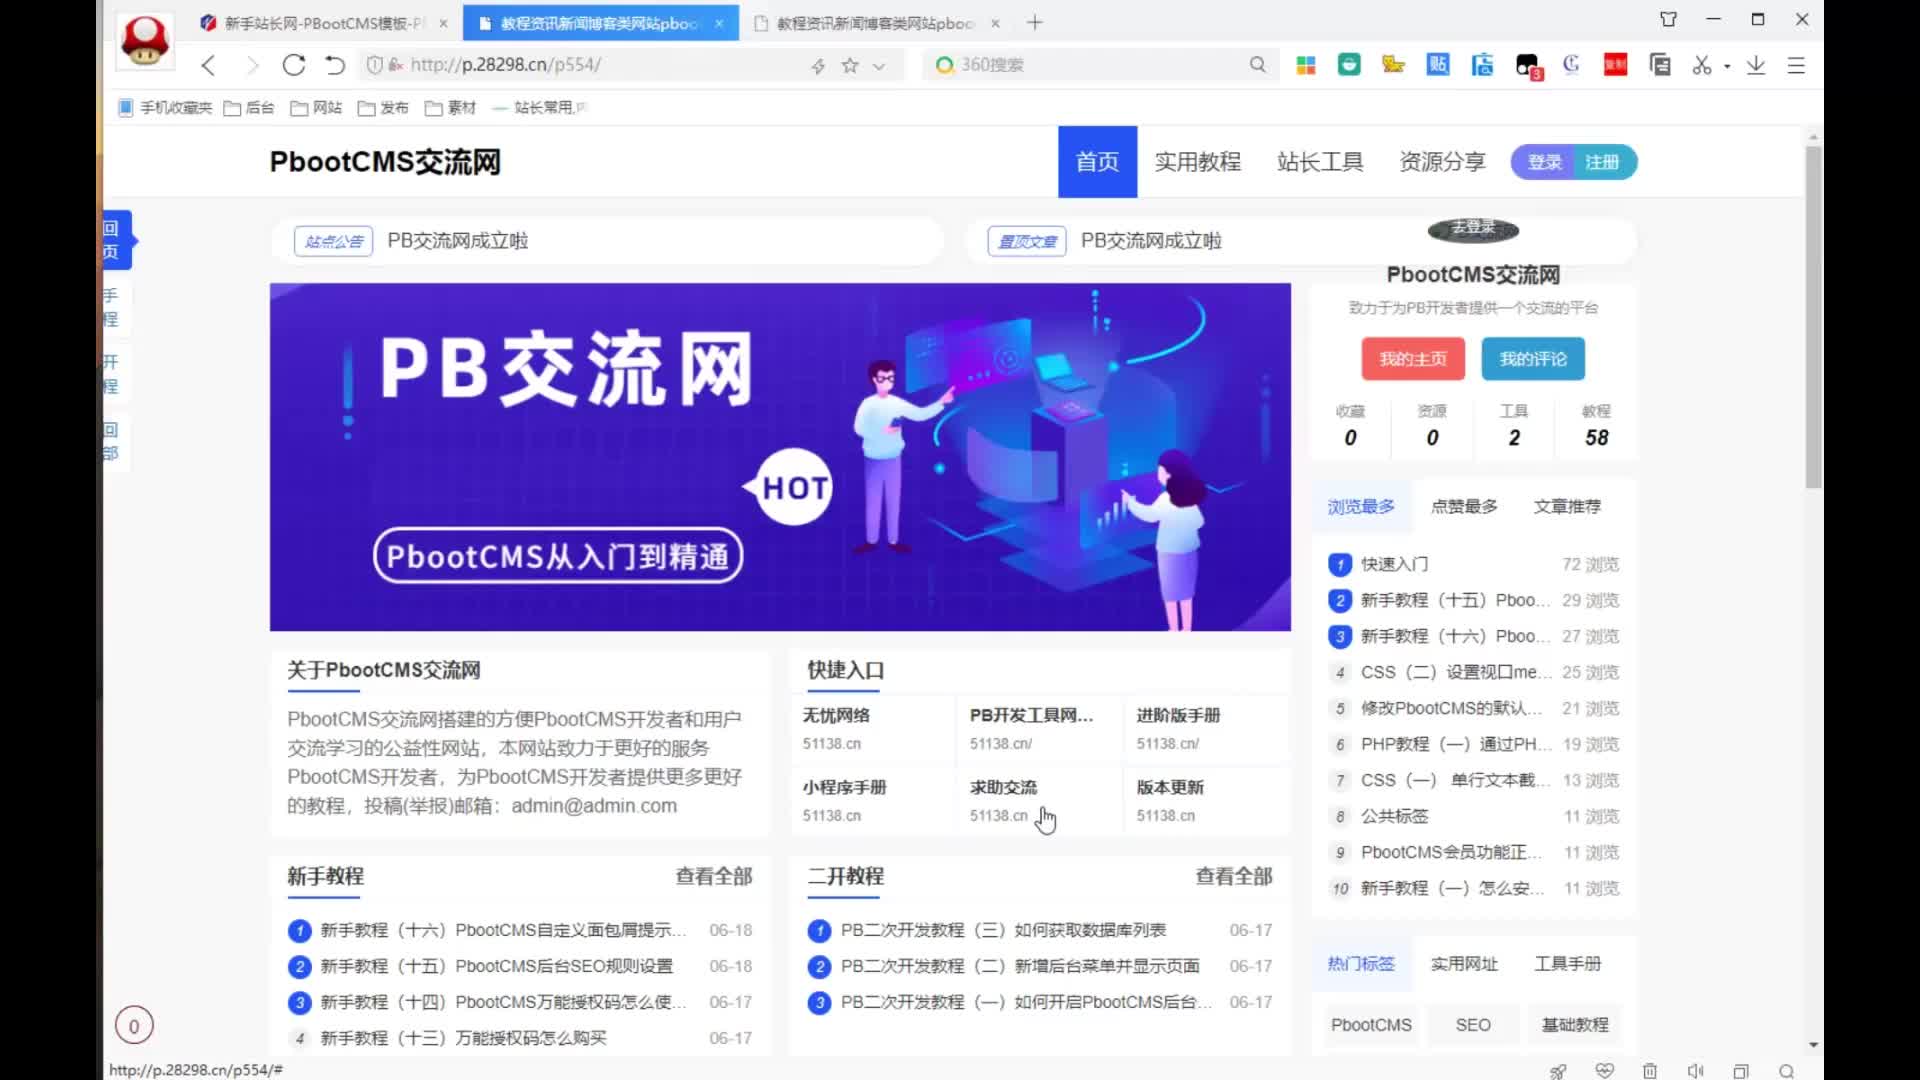
Task: Click the page vertical scrollbar thumb
Action: [1813, 317]
